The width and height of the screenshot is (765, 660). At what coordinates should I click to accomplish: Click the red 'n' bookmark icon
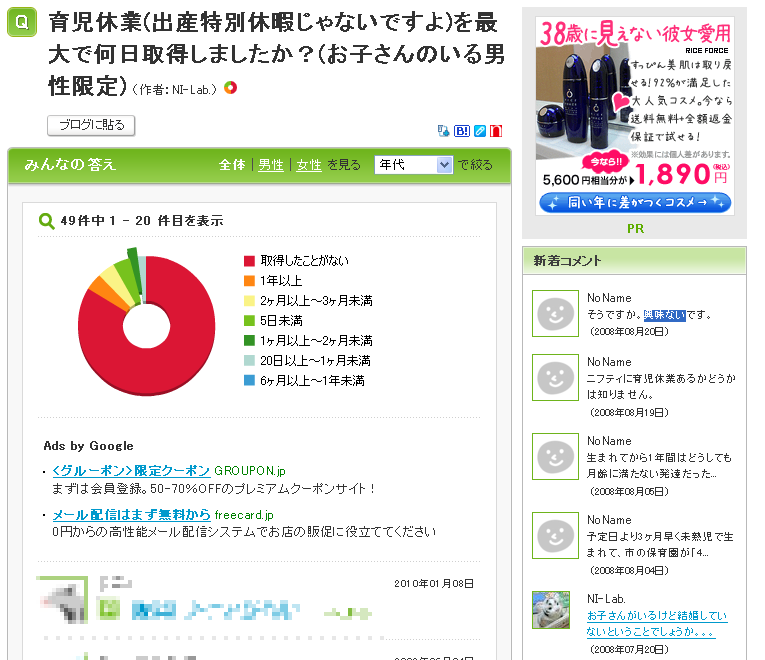496,130
